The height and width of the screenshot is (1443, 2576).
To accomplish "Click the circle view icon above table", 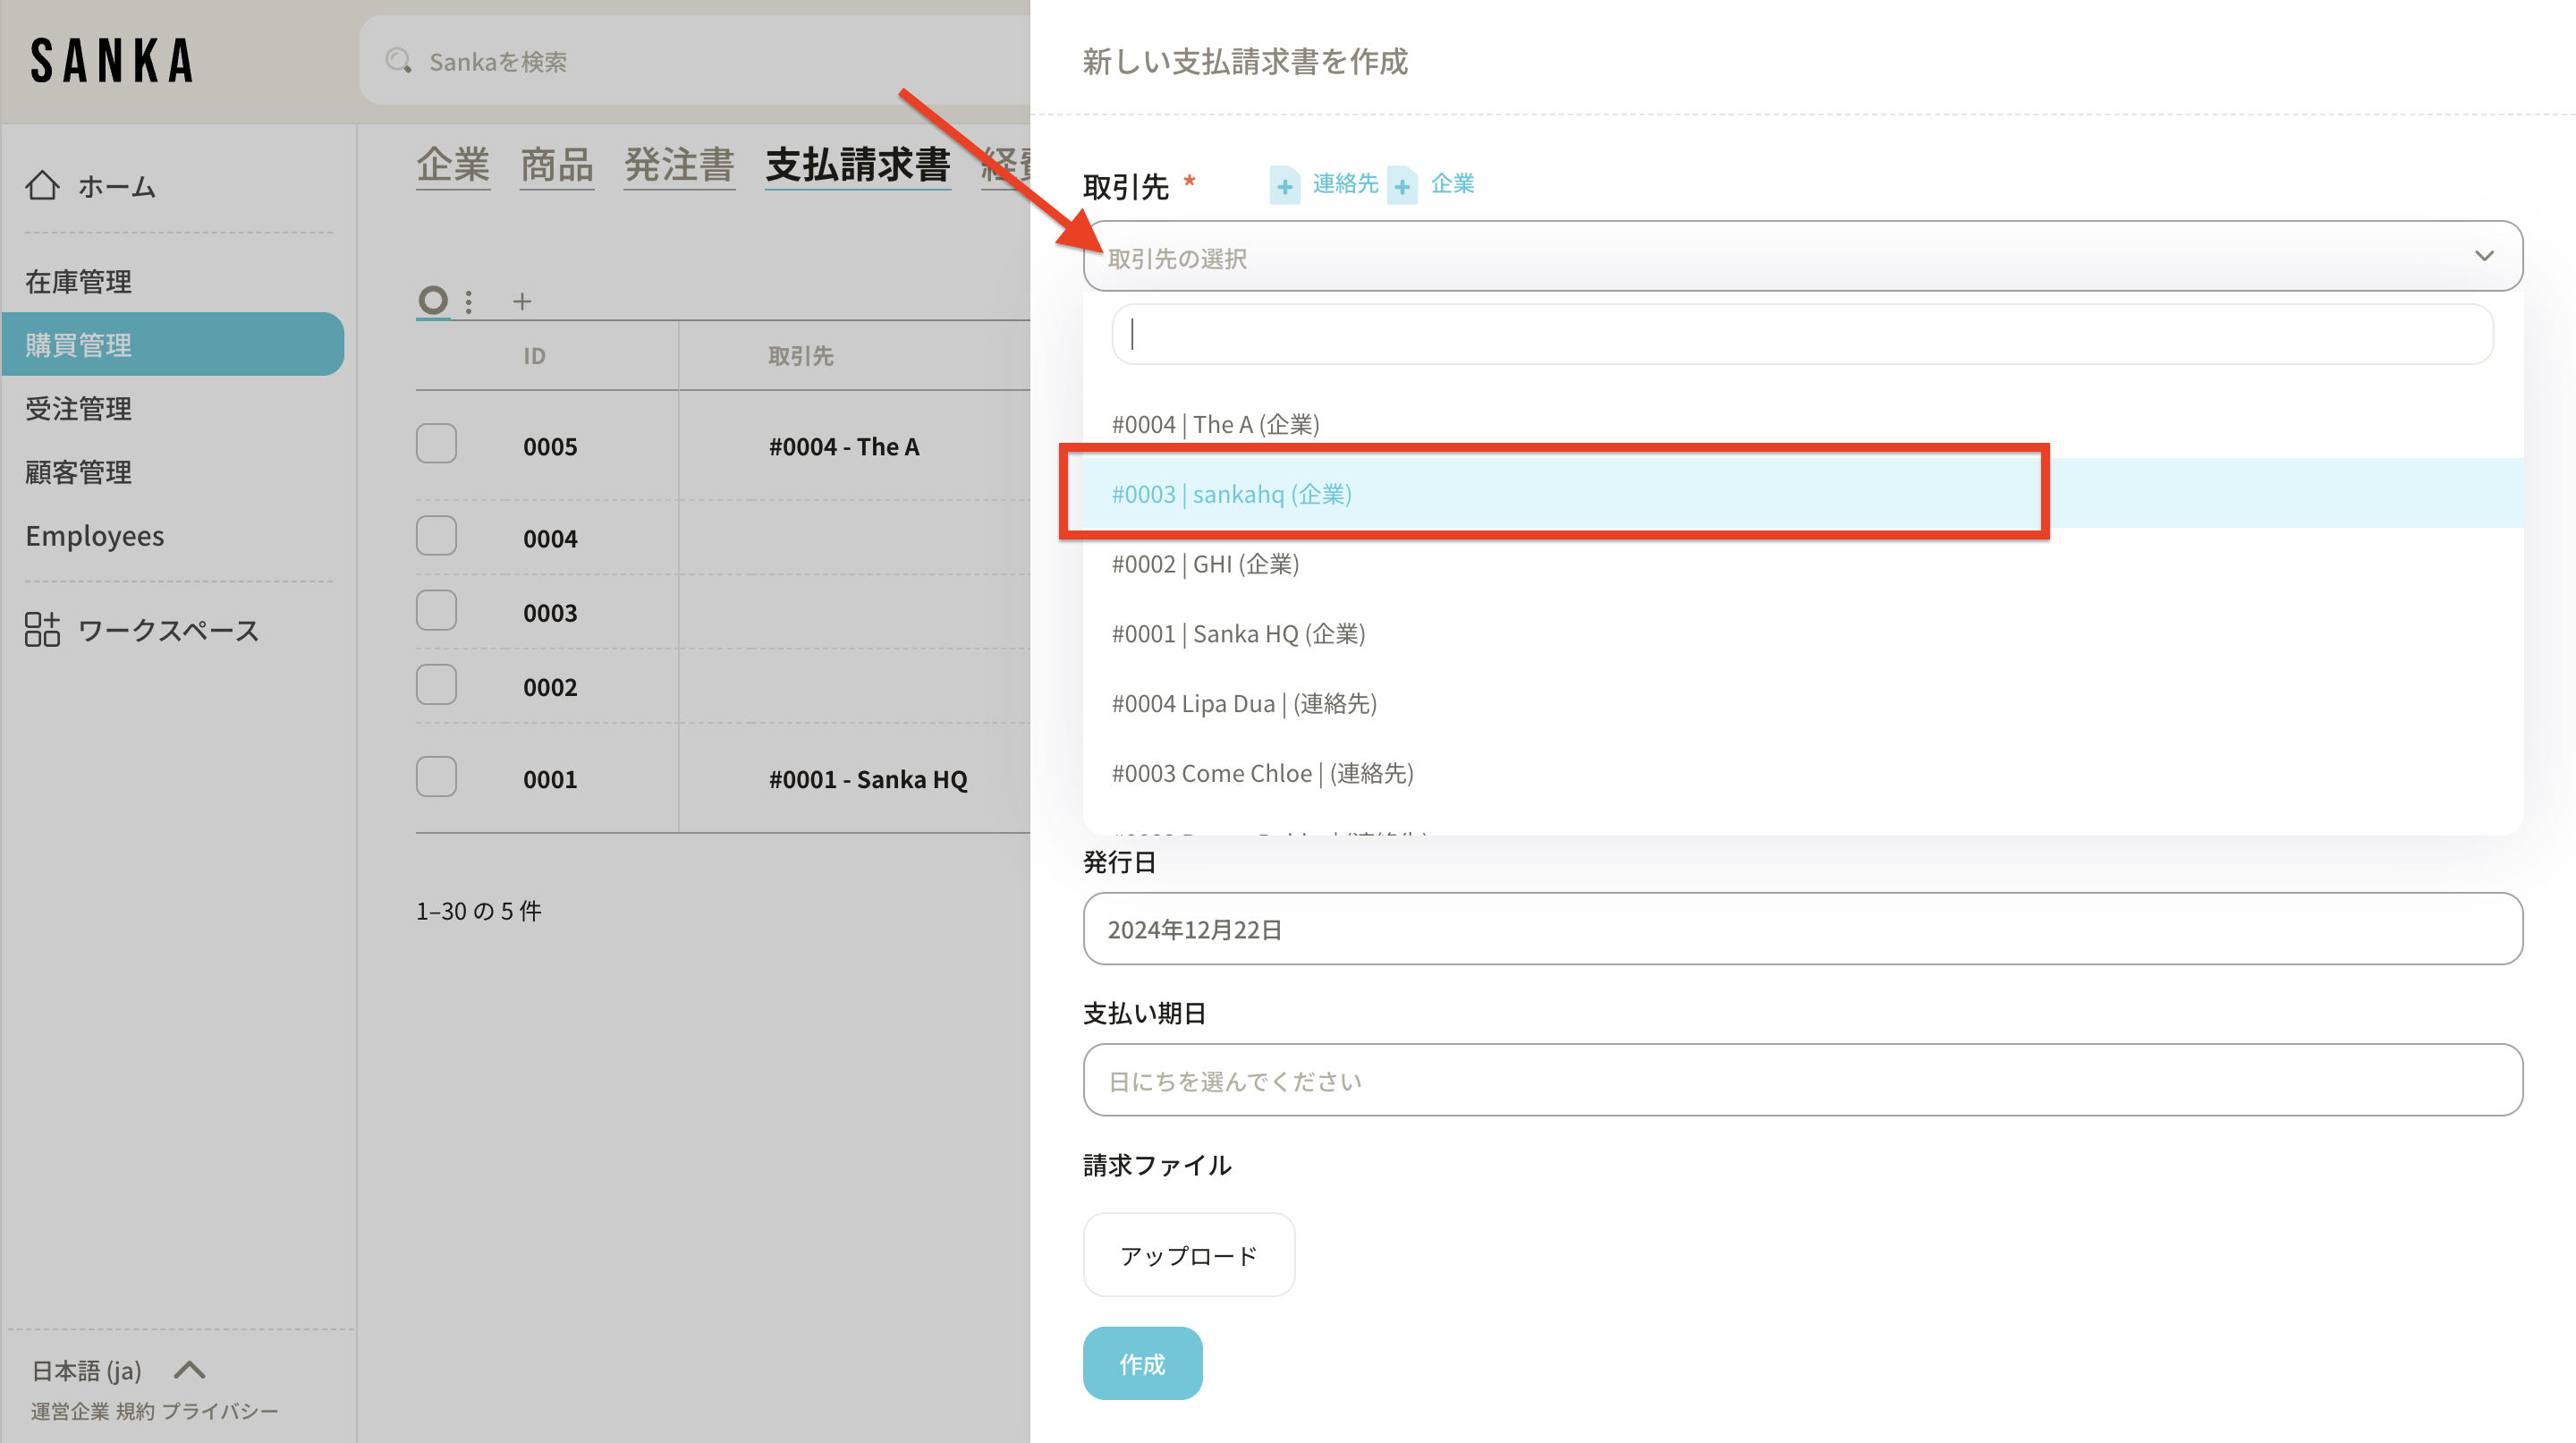I will 432,300.
